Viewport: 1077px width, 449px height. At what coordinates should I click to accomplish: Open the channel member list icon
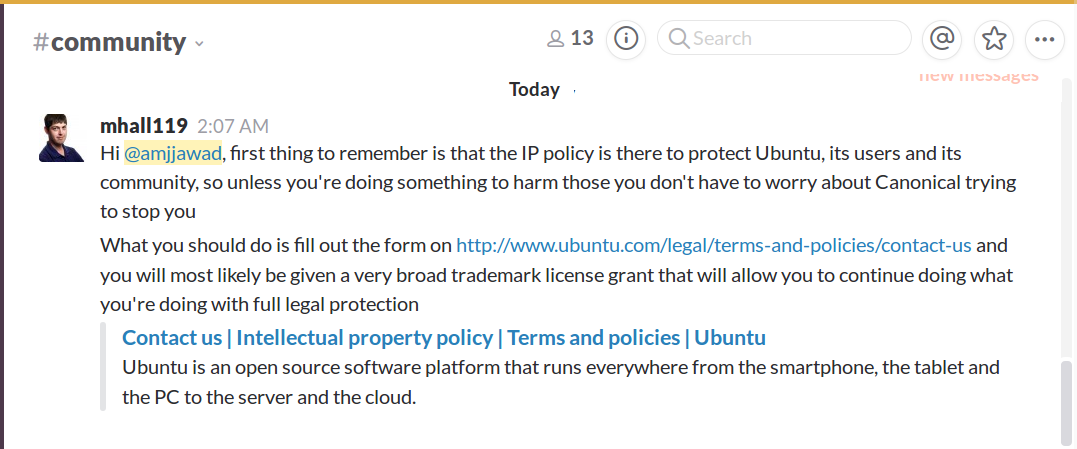(x=556, y=39)
